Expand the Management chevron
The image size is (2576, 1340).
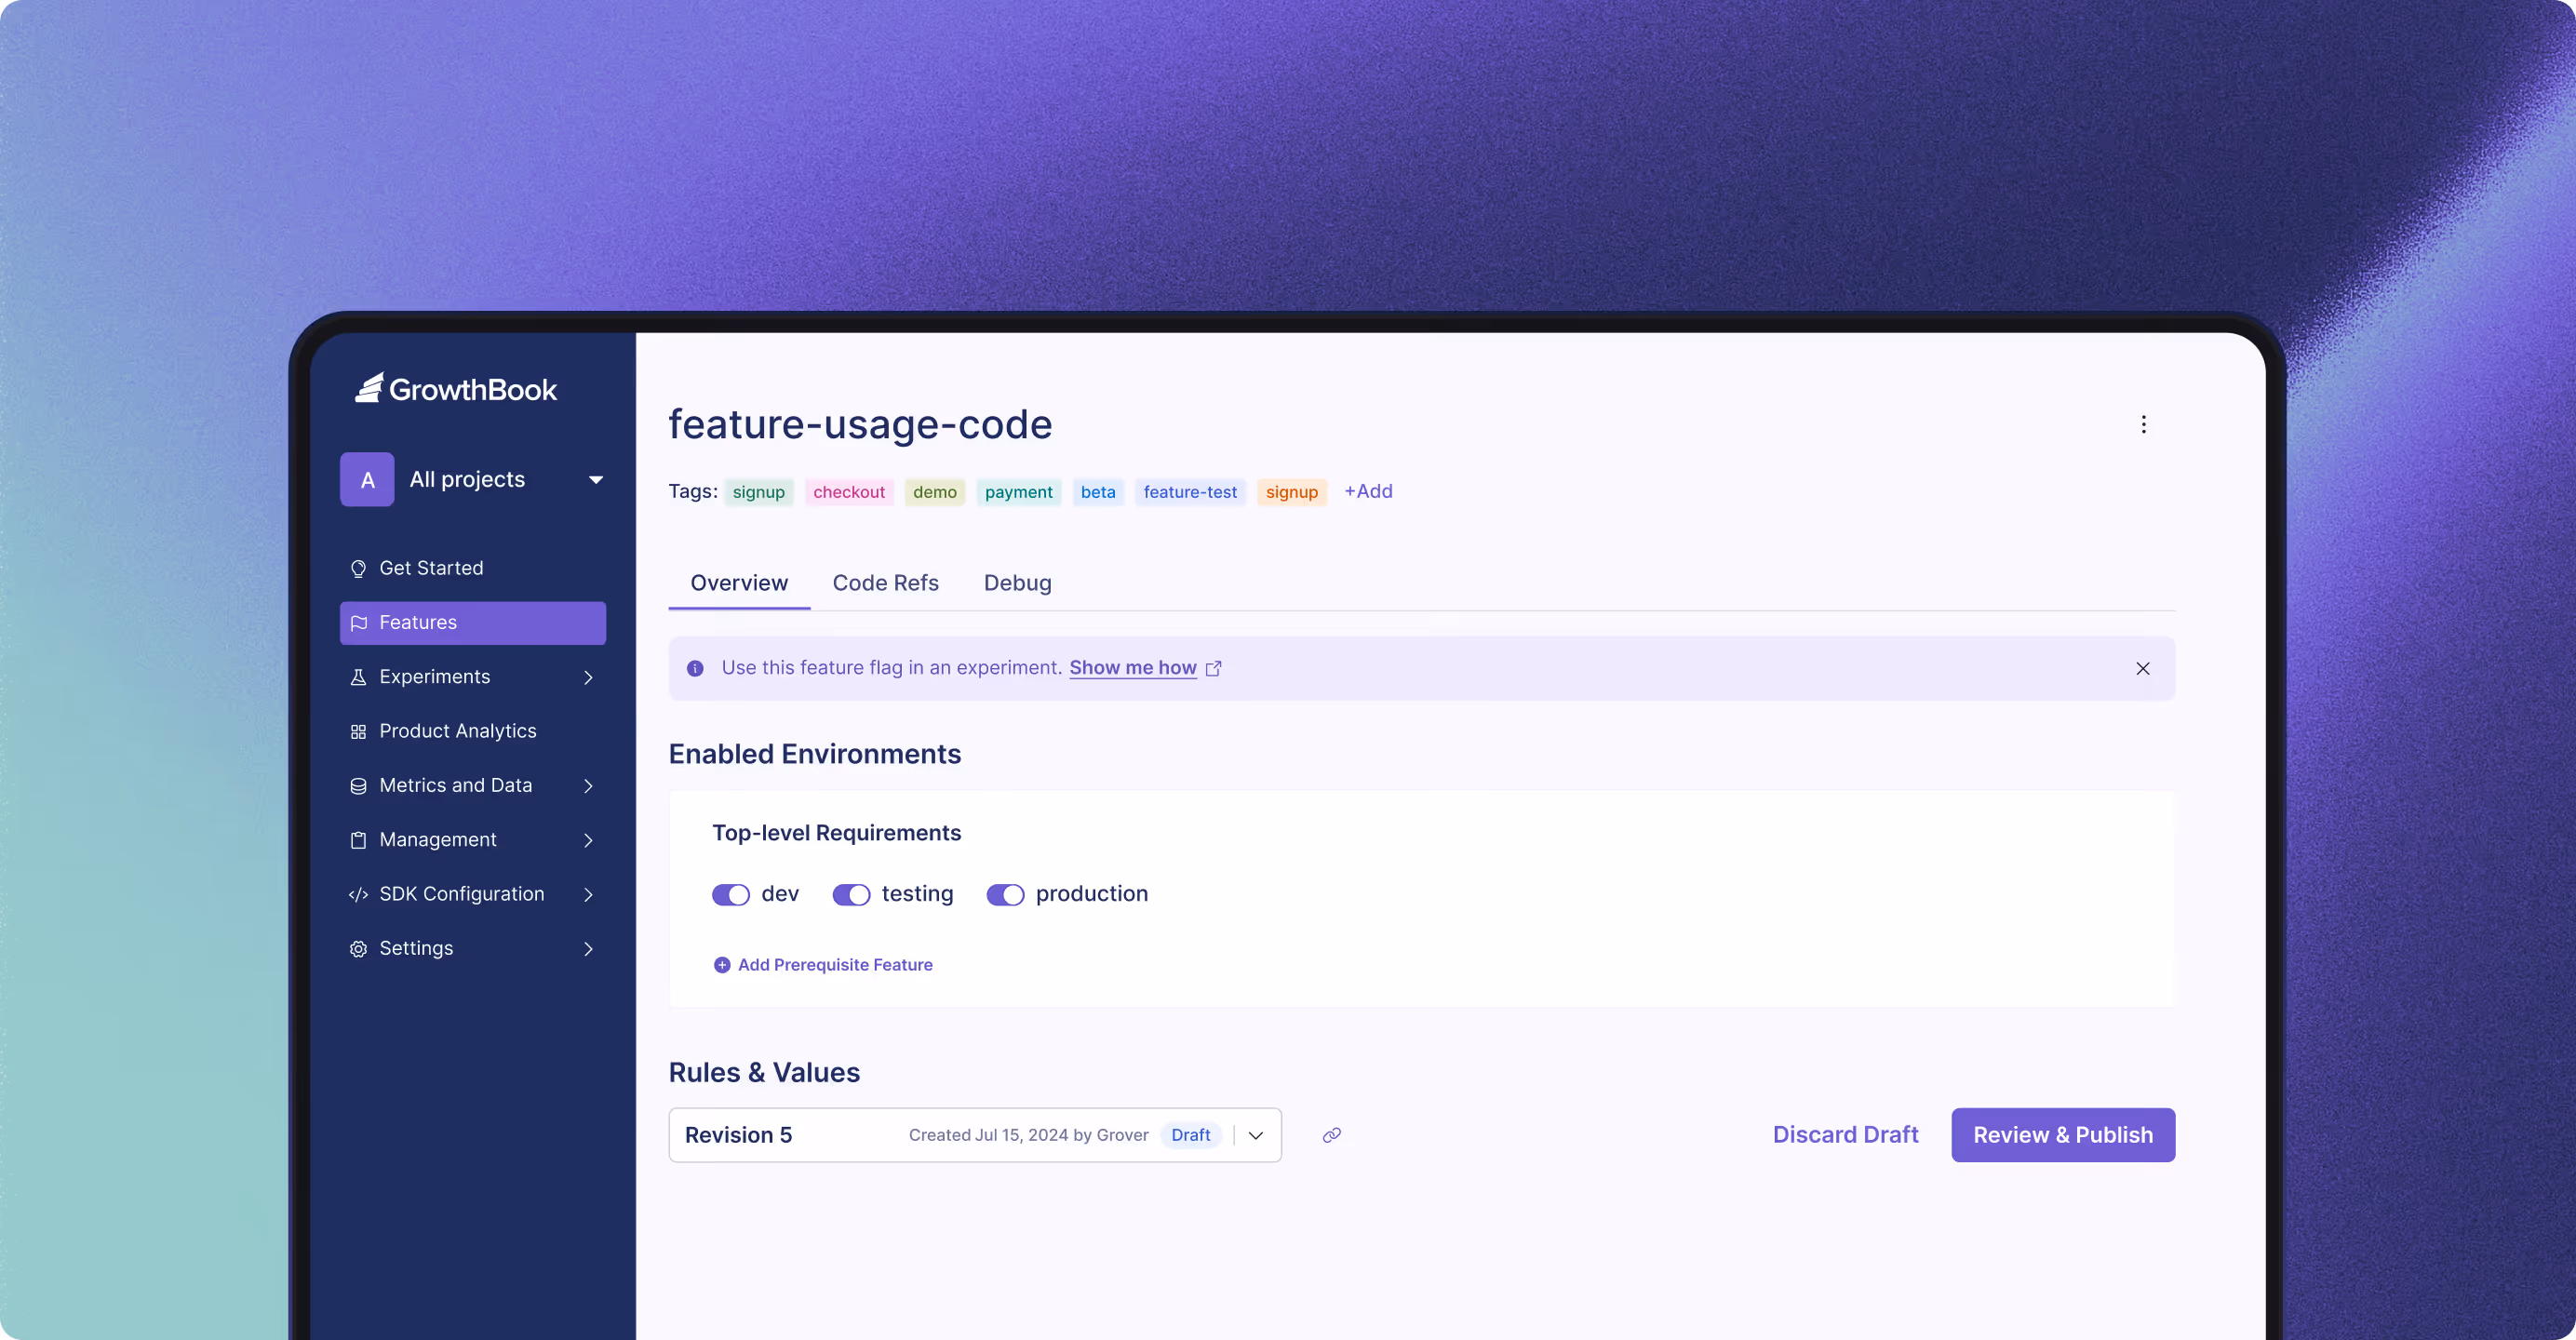click(x=588, y=840)
